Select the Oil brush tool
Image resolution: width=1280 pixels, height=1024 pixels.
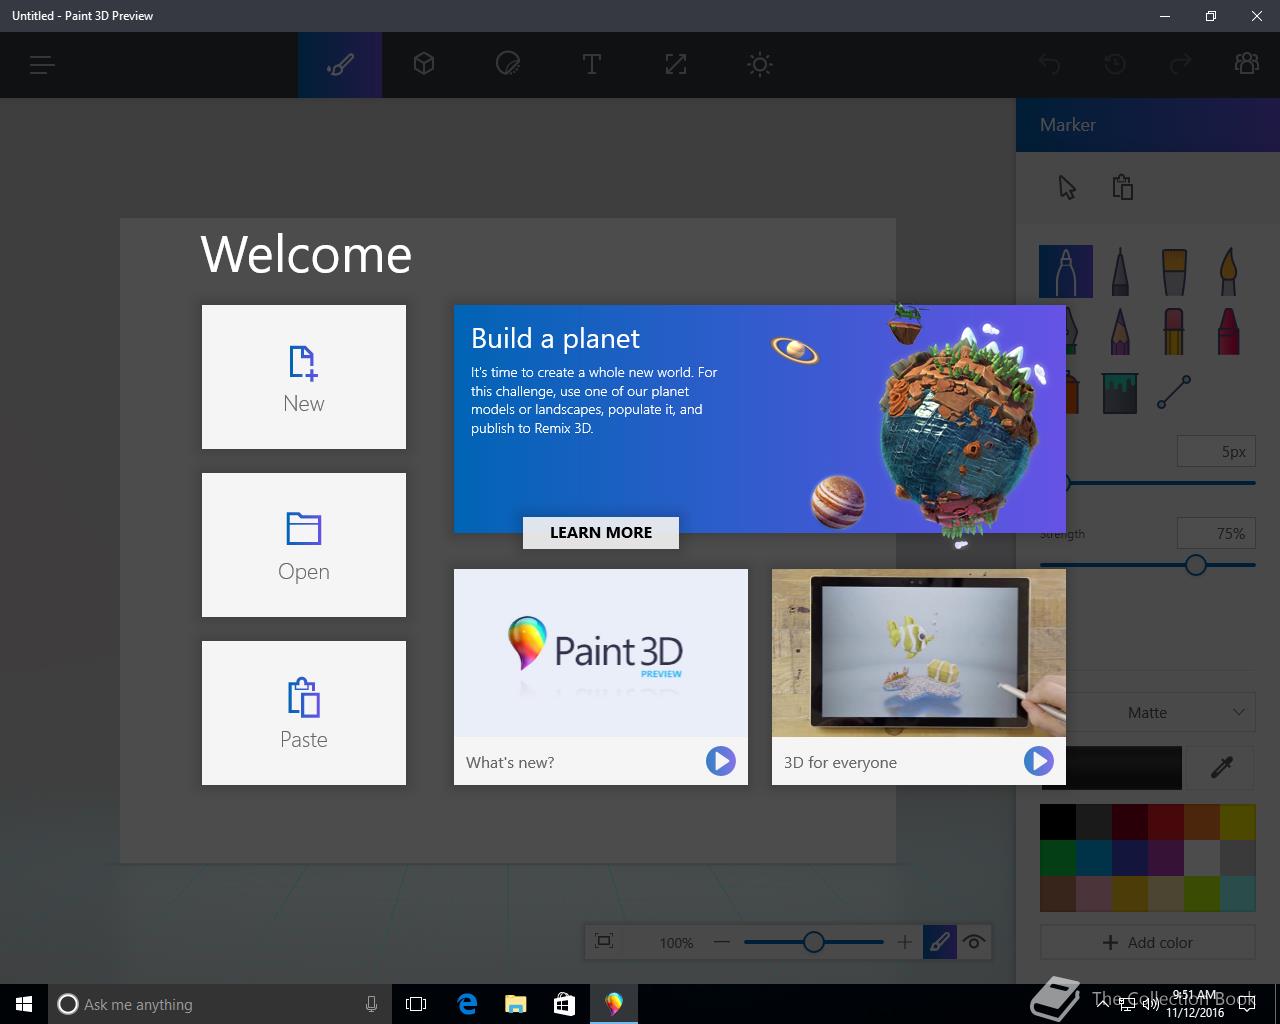coord(1174,272)
